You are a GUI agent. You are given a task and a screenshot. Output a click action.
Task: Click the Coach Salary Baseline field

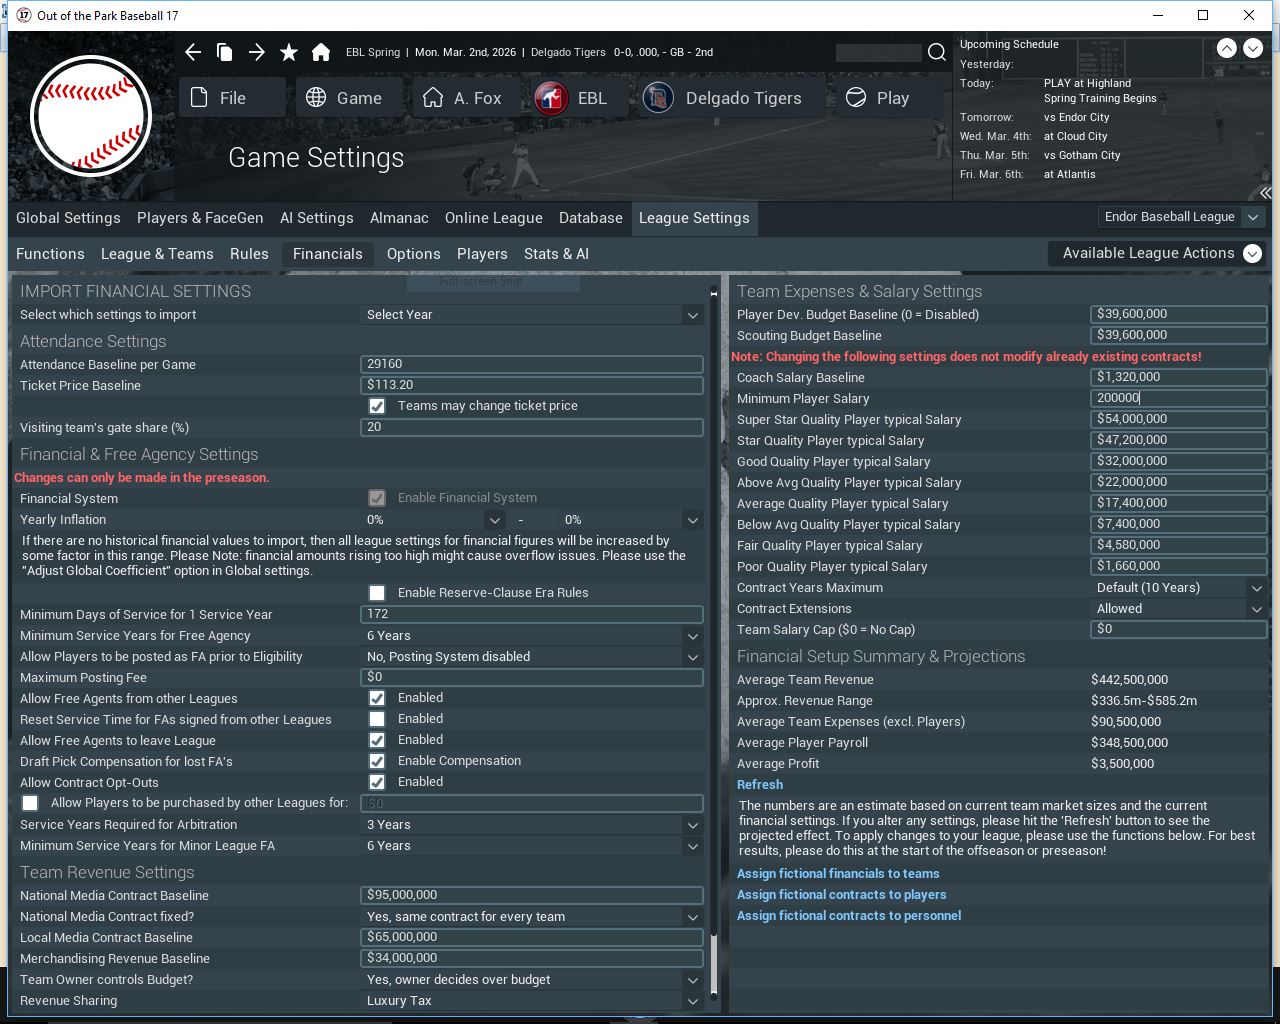coord(1179,377)
